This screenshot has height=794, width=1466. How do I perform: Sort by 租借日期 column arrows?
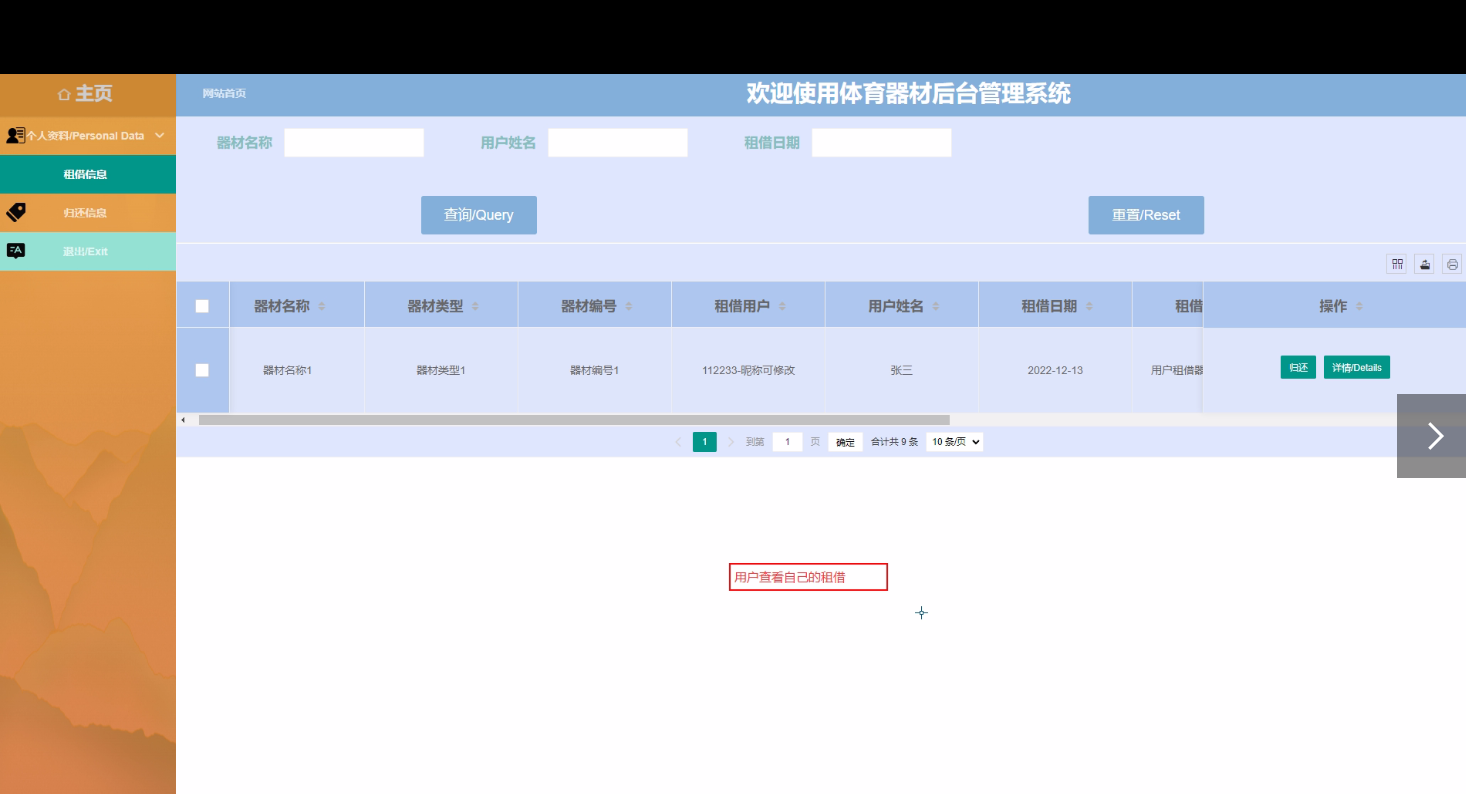coord(1089,307)
